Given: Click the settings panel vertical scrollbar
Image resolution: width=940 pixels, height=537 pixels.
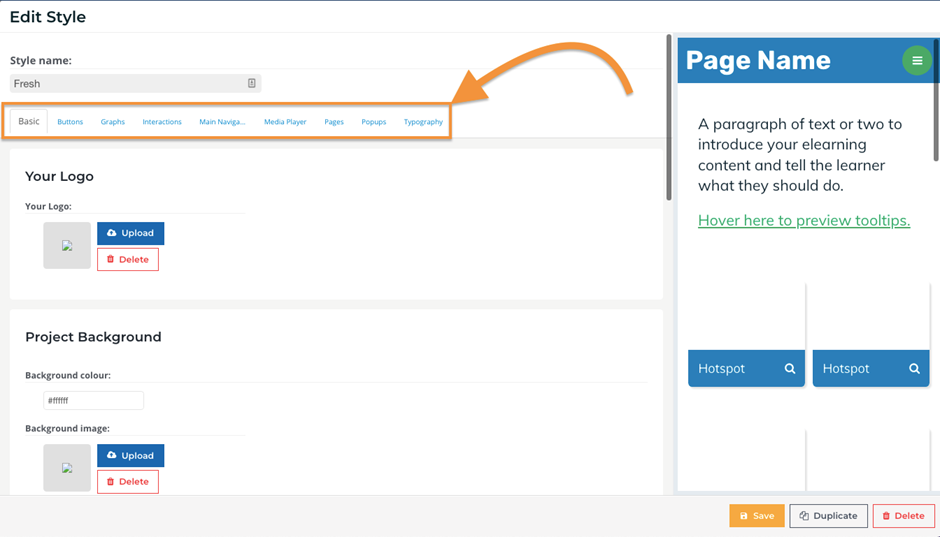Looking at the screenshot, I should tap(669, 117).
